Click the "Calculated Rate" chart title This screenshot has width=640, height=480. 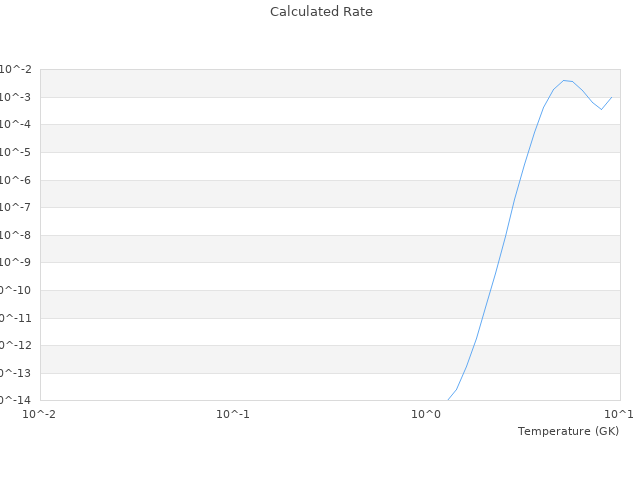(x=320, y=12)
